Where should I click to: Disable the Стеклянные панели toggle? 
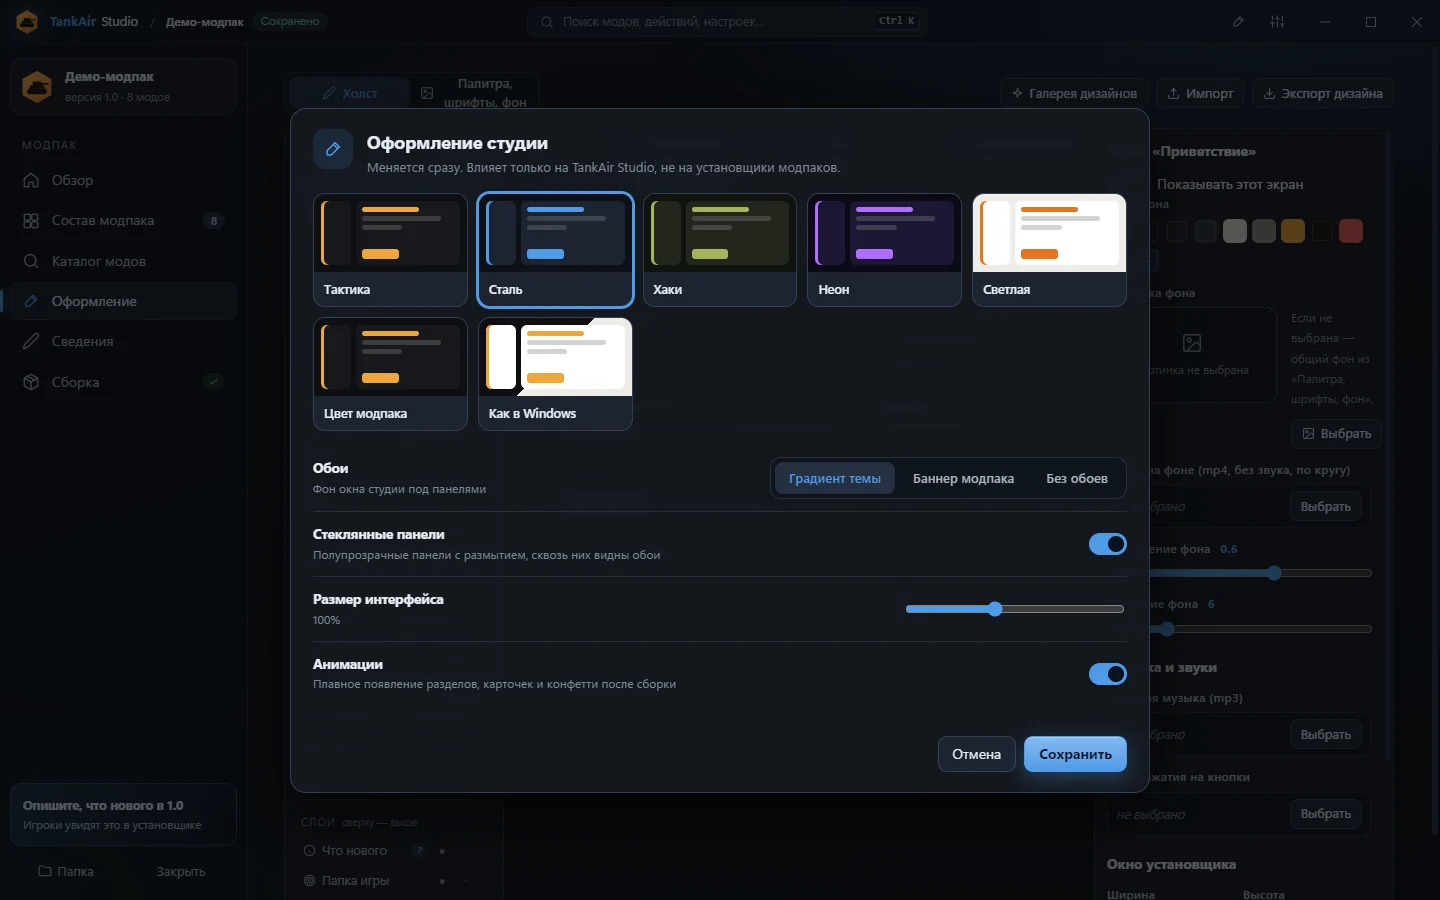tap(1107, 544)
